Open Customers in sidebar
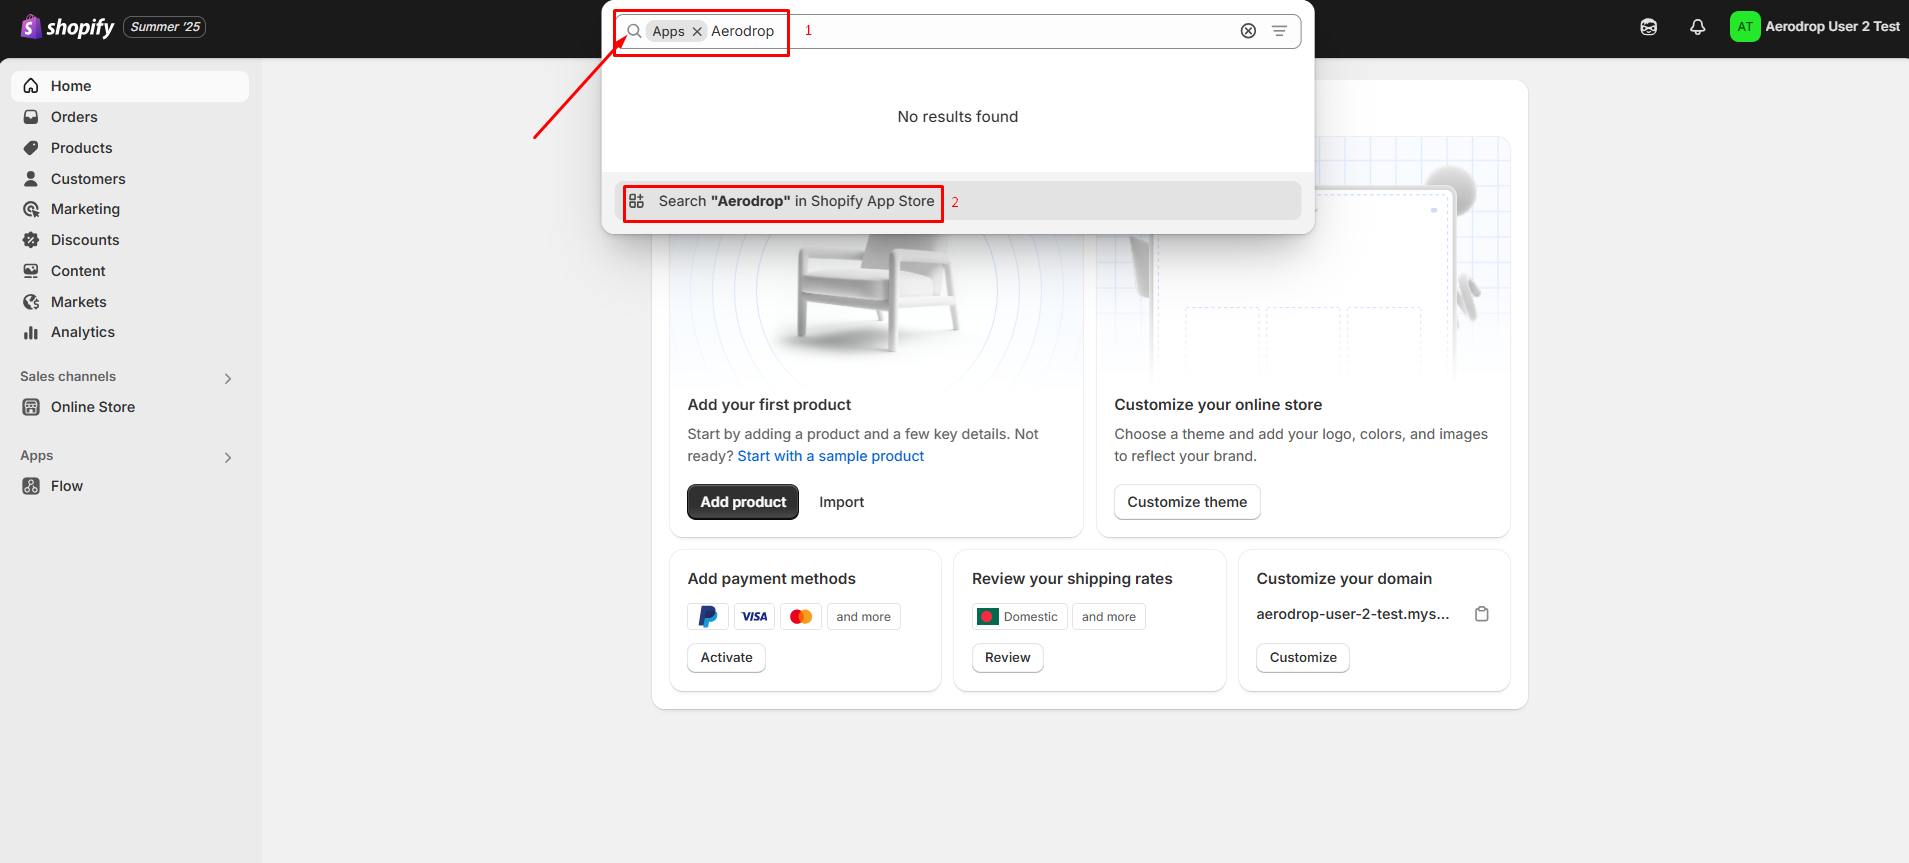The image size is (1909, 863). point(130,179)
